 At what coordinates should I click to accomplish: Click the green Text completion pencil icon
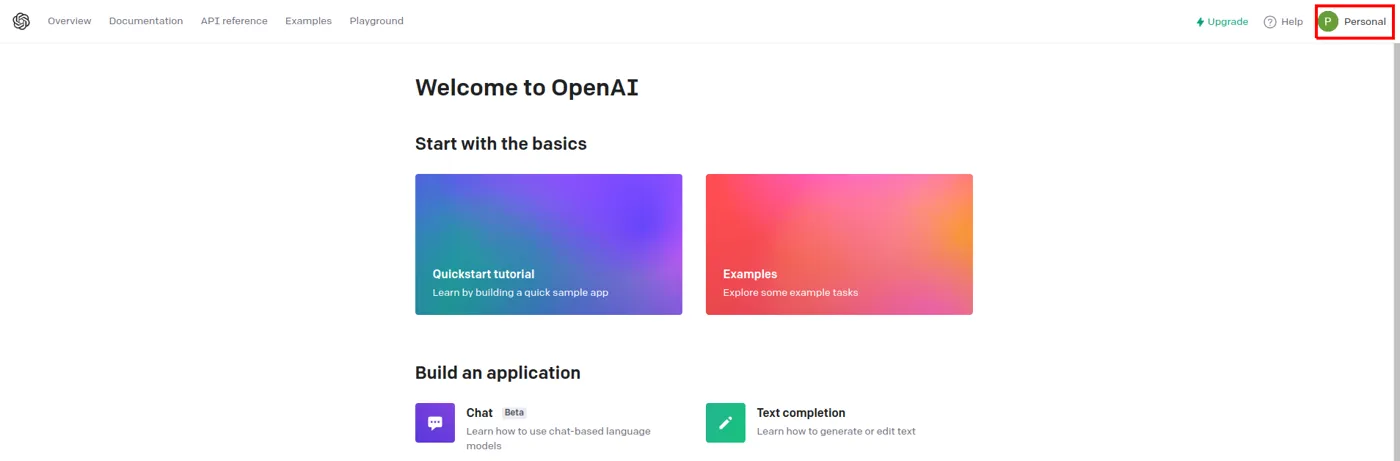click(x=725, y=423)
